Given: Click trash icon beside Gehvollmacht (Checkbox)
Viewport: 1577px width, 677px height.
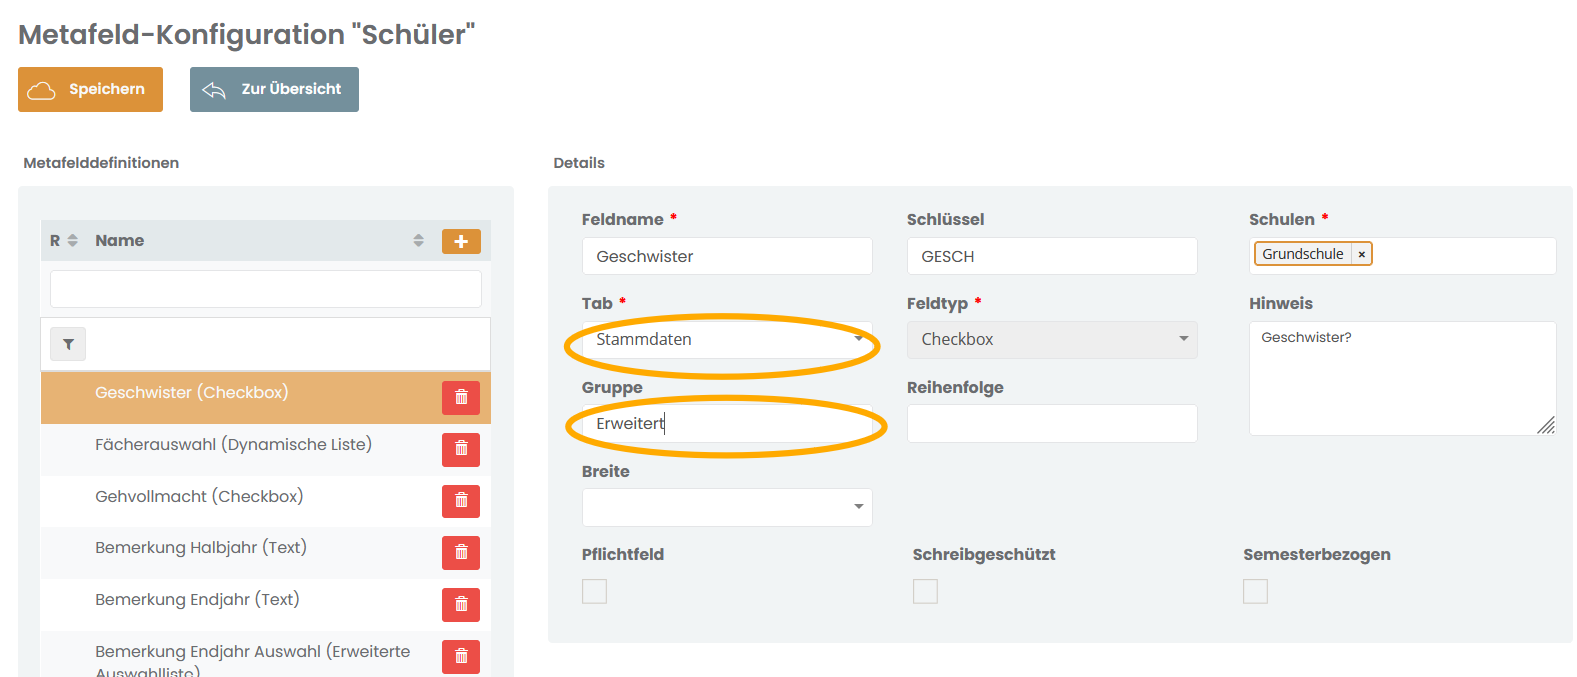Looking at the screenshot, I should pos(461,501).
